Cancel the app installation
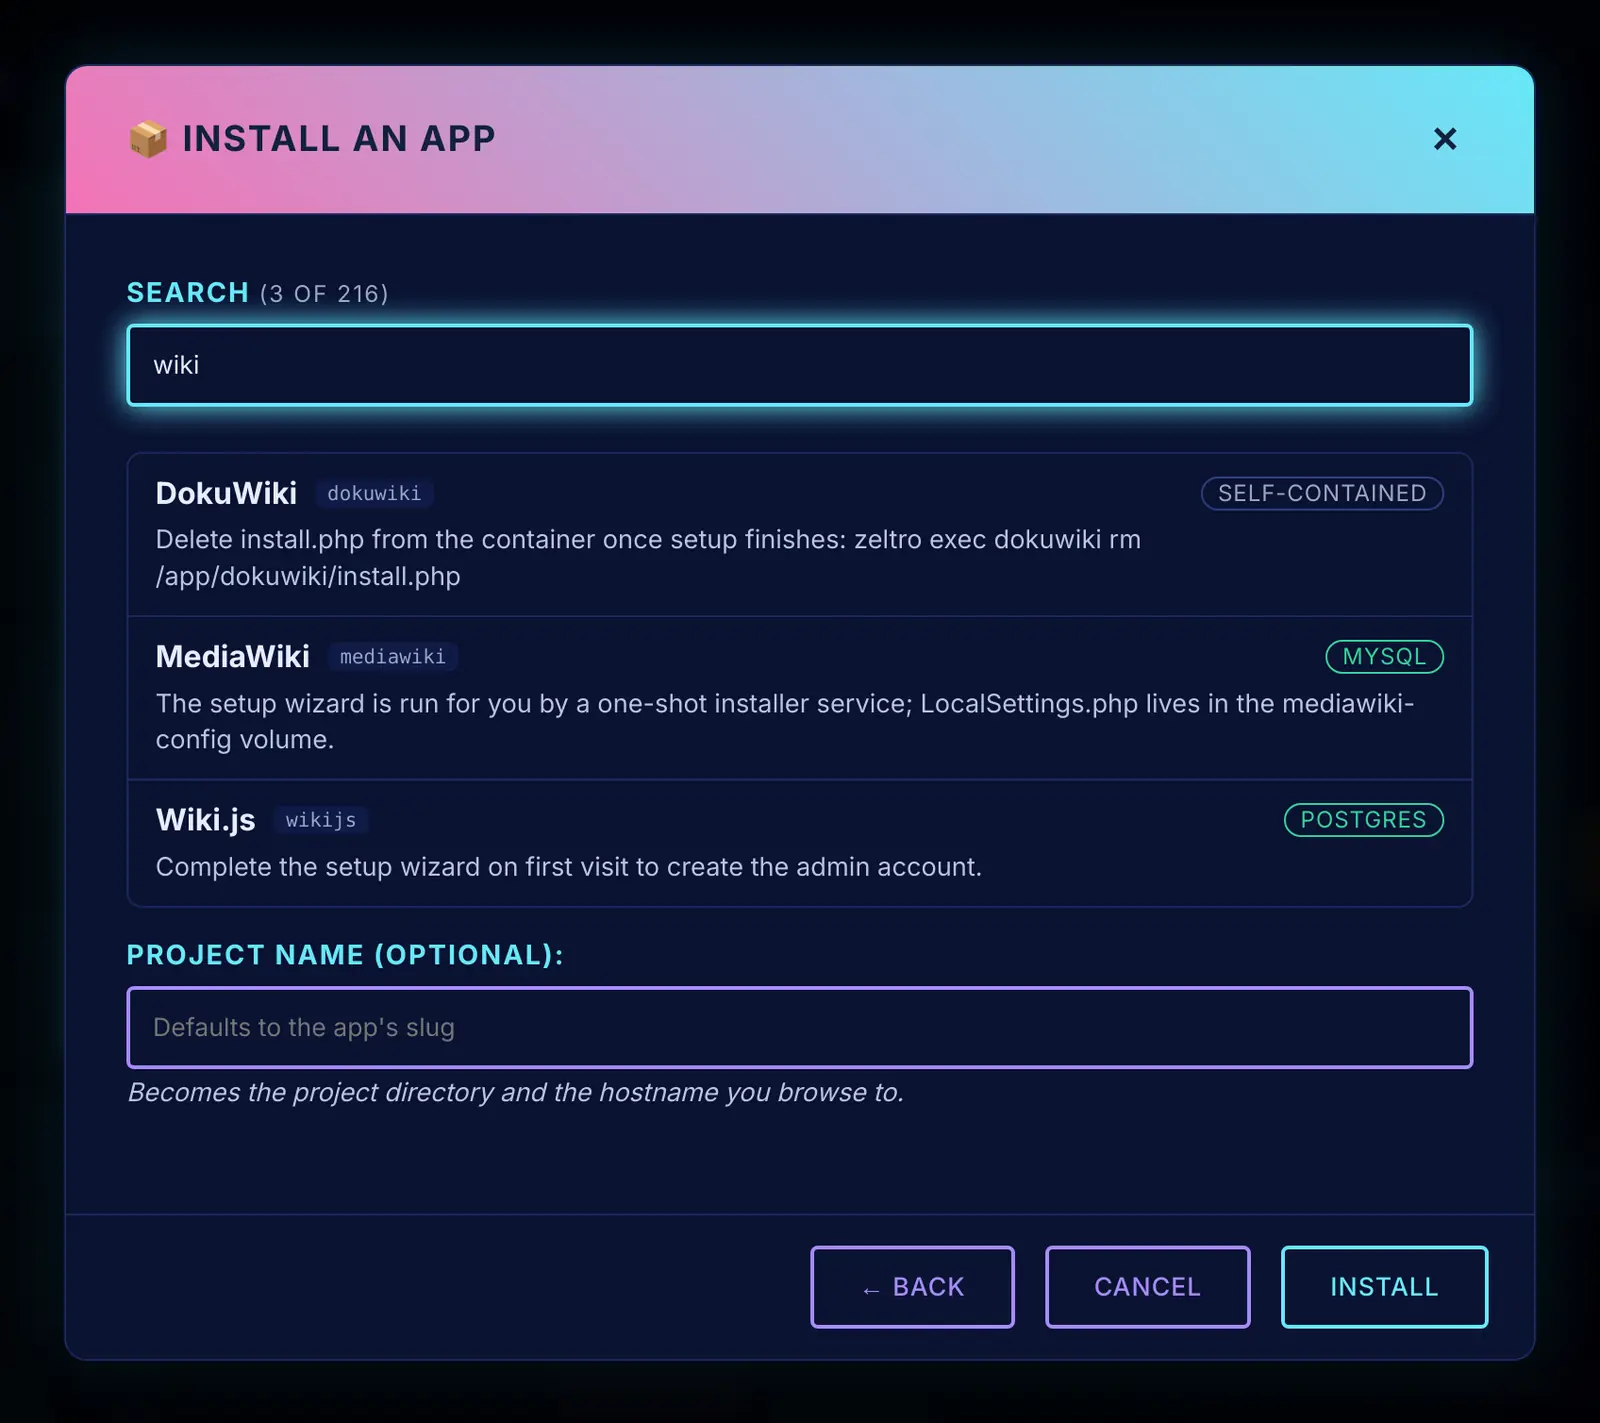Viewport: 1600px width, 1423px height. 1147,1287
